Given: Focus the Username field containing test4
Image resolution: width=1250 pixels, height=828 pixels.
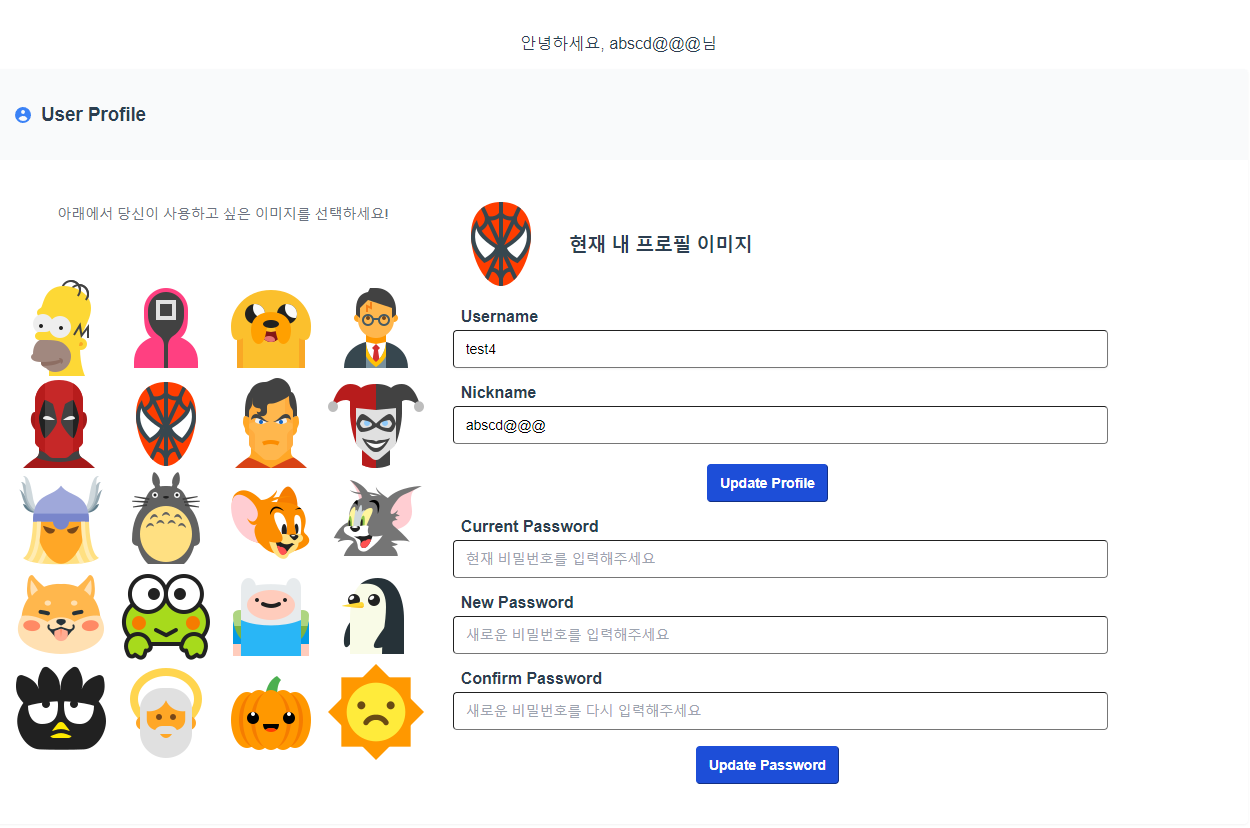Looking at the screenshot, I should [780, 349].
